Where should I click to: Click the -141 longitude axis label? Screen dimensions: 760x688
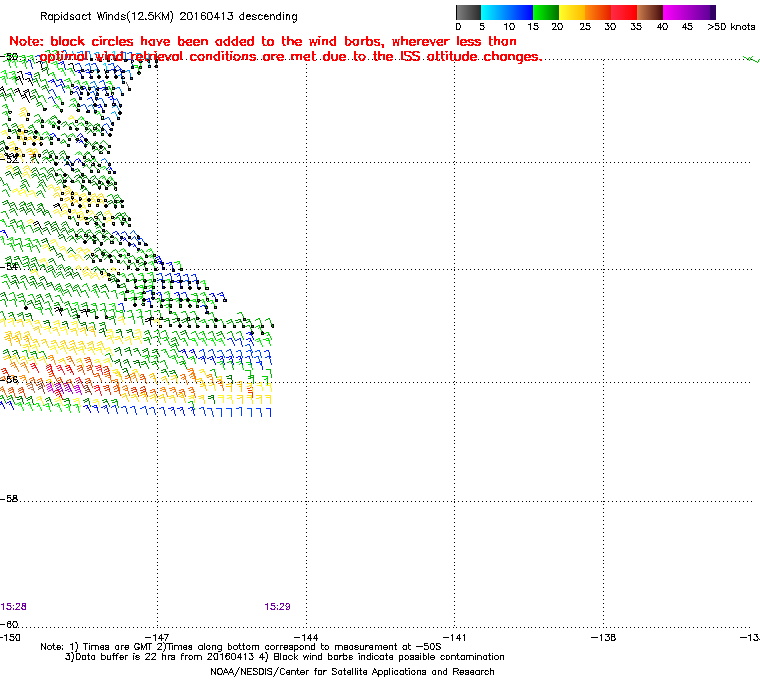click(x=455, y=637)
